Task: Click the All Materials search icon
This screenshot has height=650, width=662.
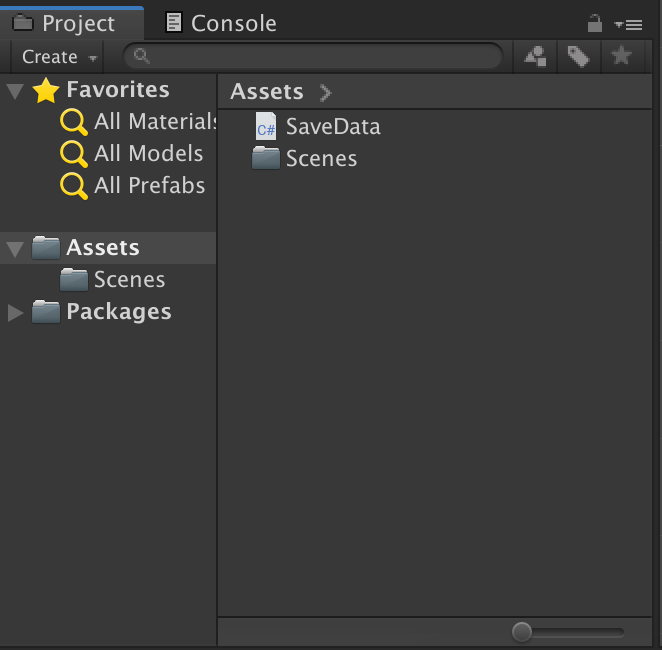Action: (x=74, y=122)
